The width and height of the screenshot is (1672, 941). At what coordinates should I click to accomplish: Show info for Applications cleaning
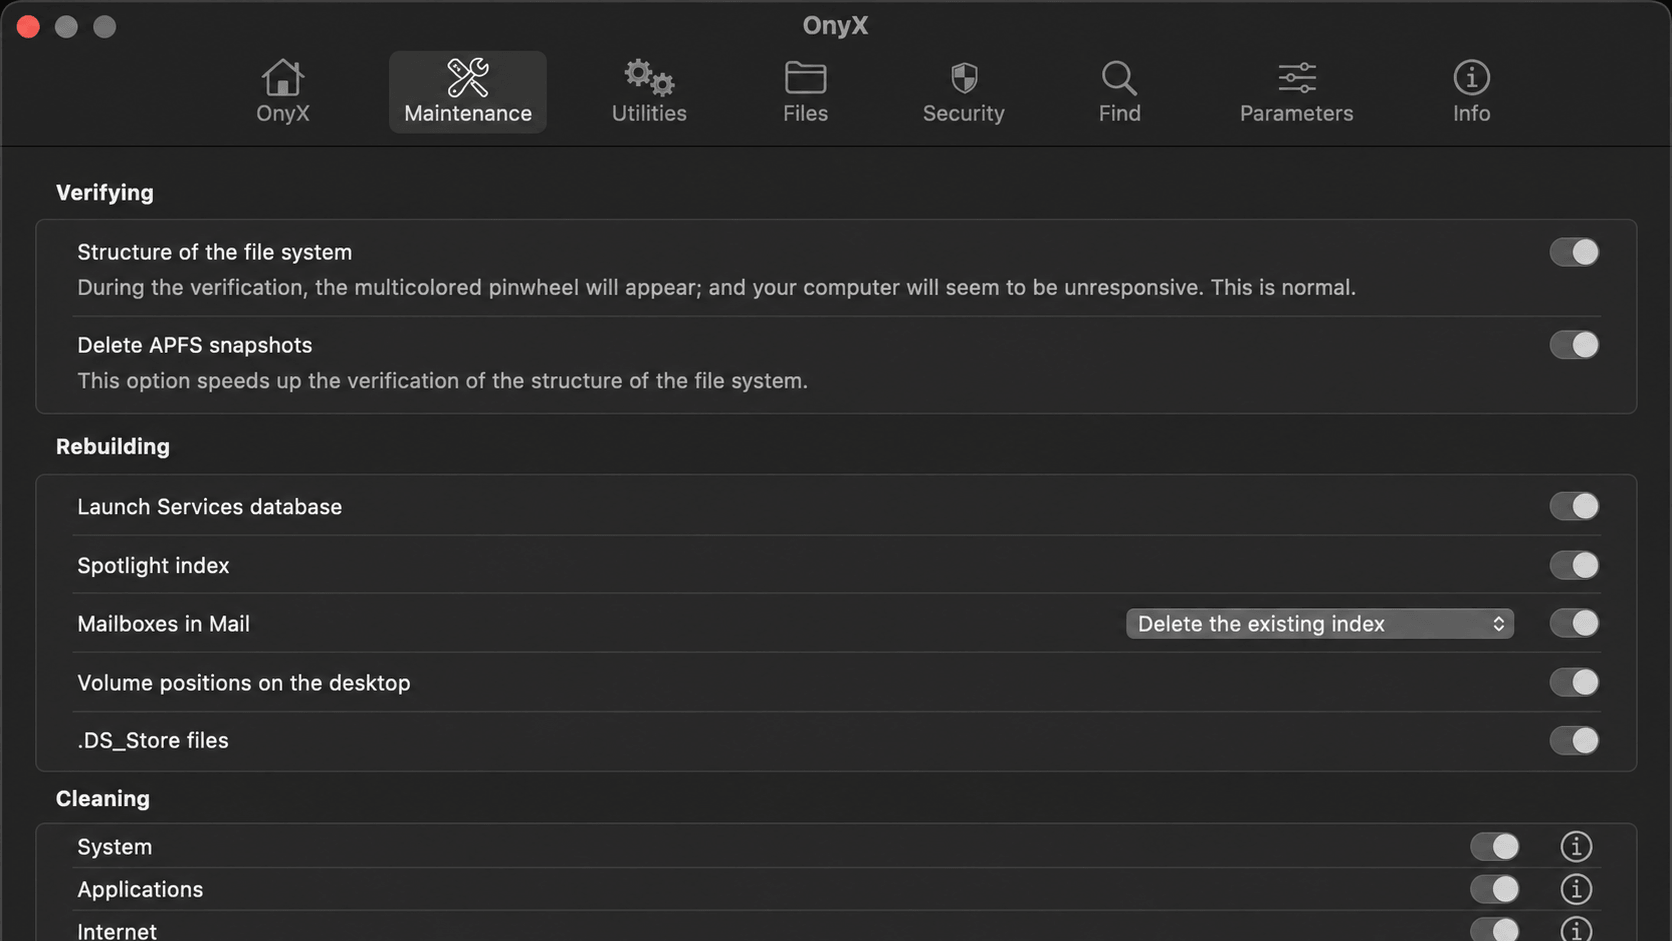point(1576,889)
